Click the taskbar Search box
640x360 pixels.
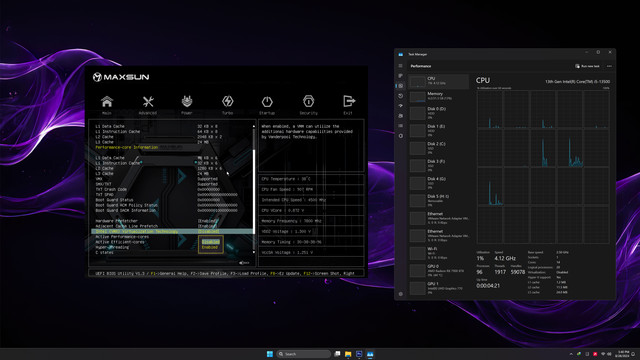pyautogui.click(x=304, y=354)
